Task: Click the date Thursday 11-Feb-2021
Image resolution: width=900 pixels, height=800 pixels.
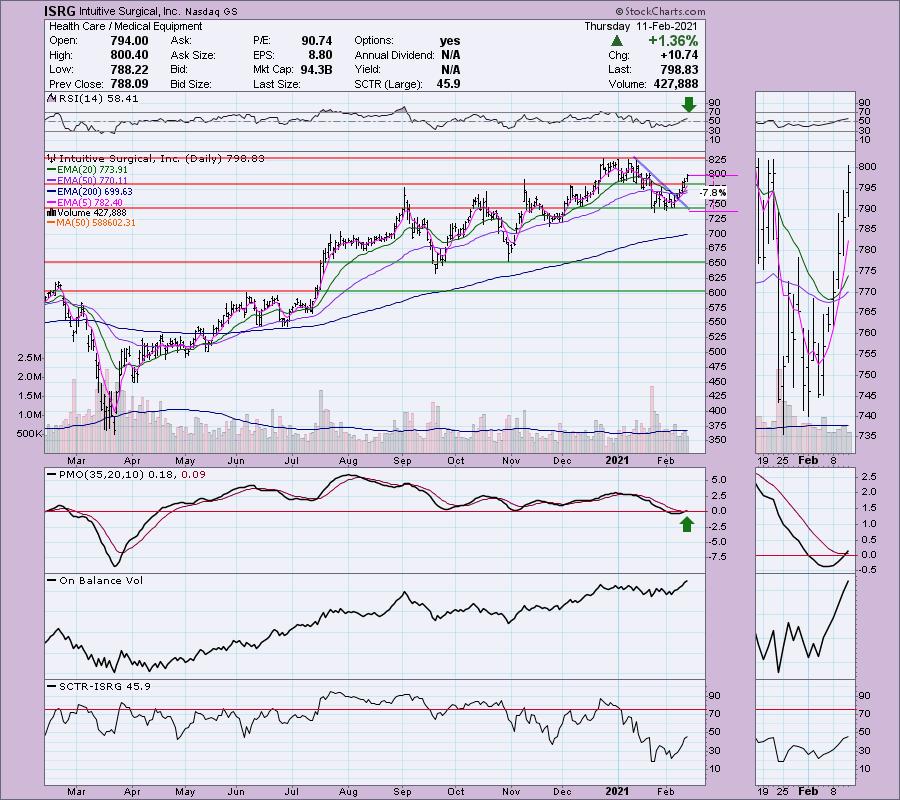Action: pyautogui.click(x=641, y=26)
